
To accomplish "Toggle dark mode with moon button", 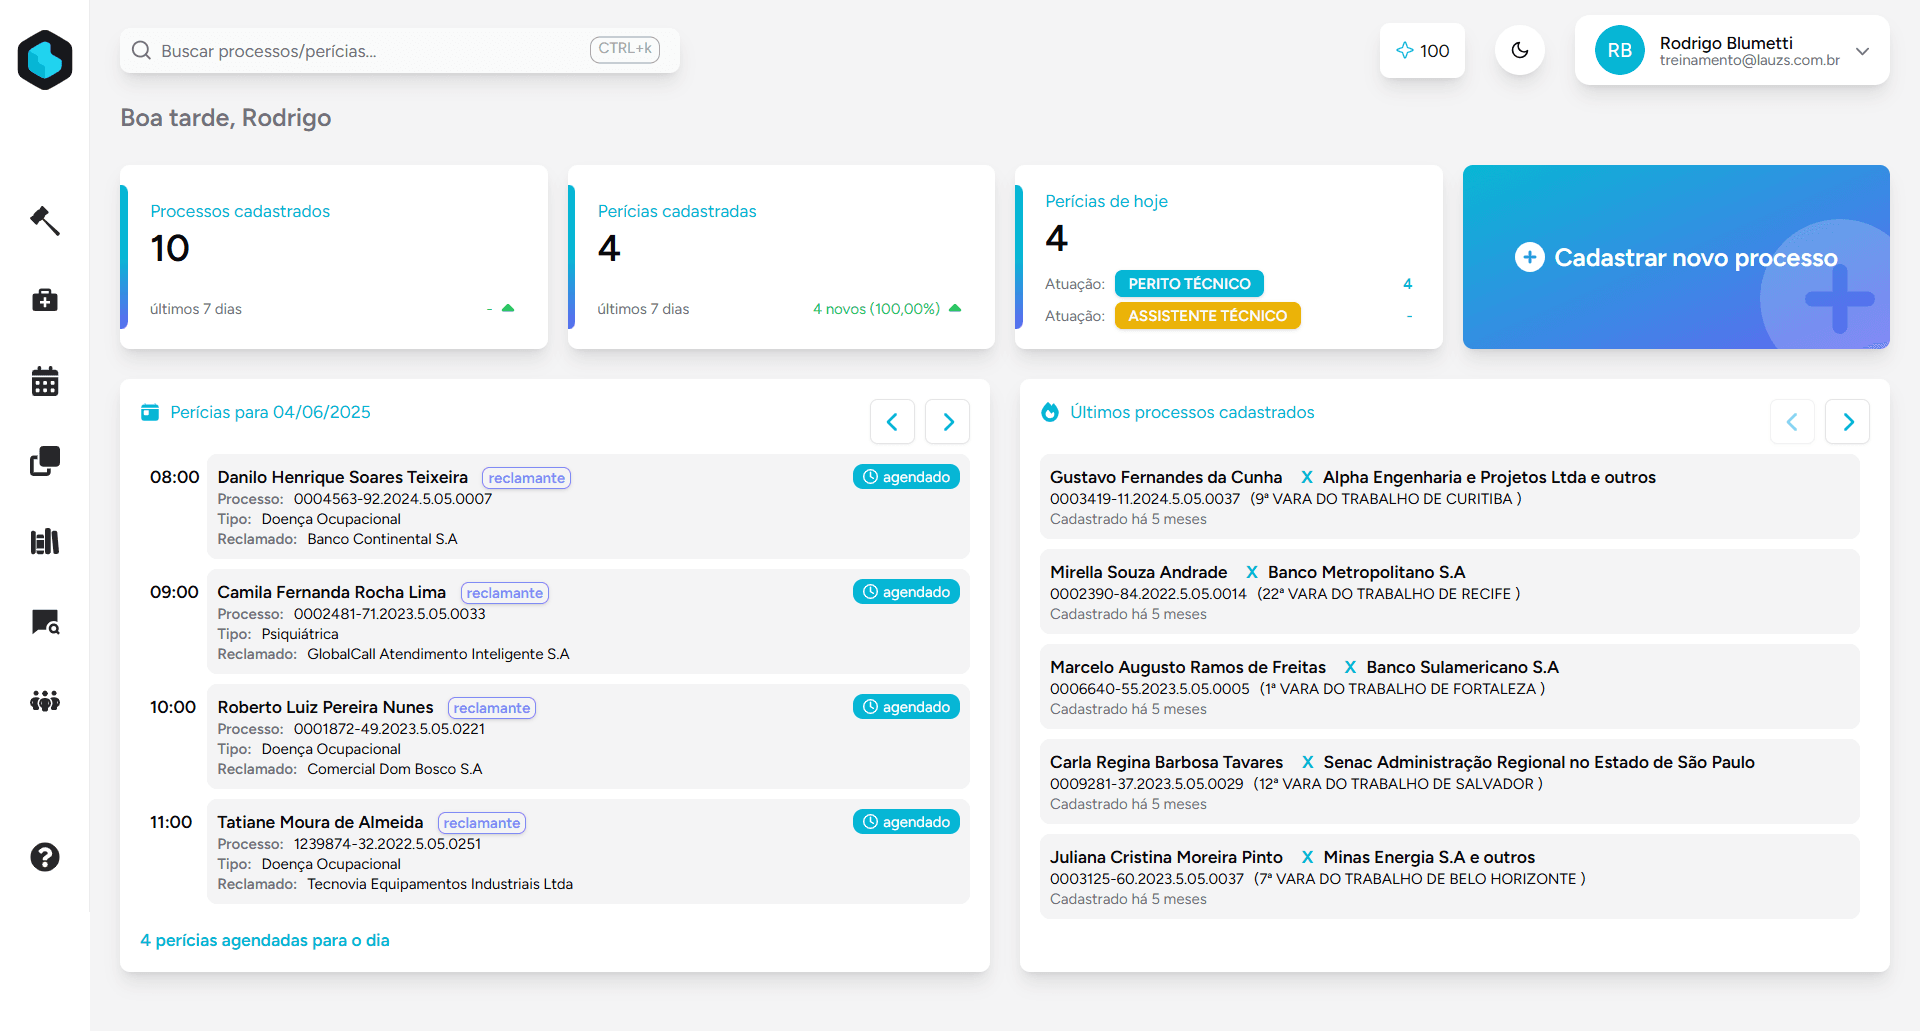I will click(1519, 51).
